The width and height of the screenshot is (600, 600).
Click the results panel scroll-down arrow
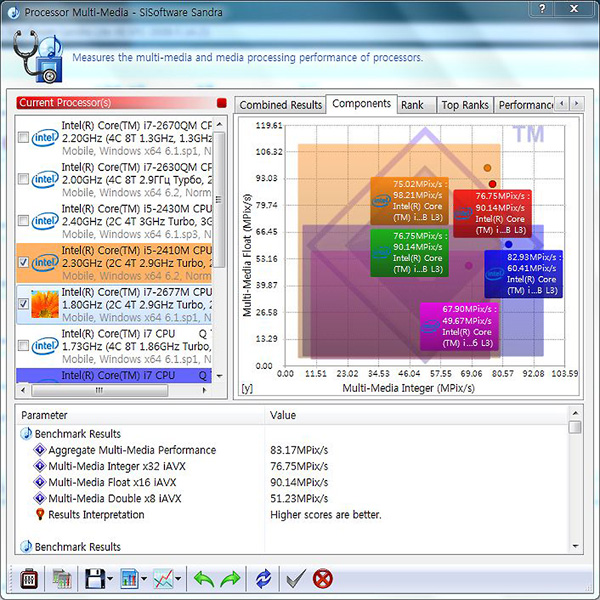click(575, 546)
